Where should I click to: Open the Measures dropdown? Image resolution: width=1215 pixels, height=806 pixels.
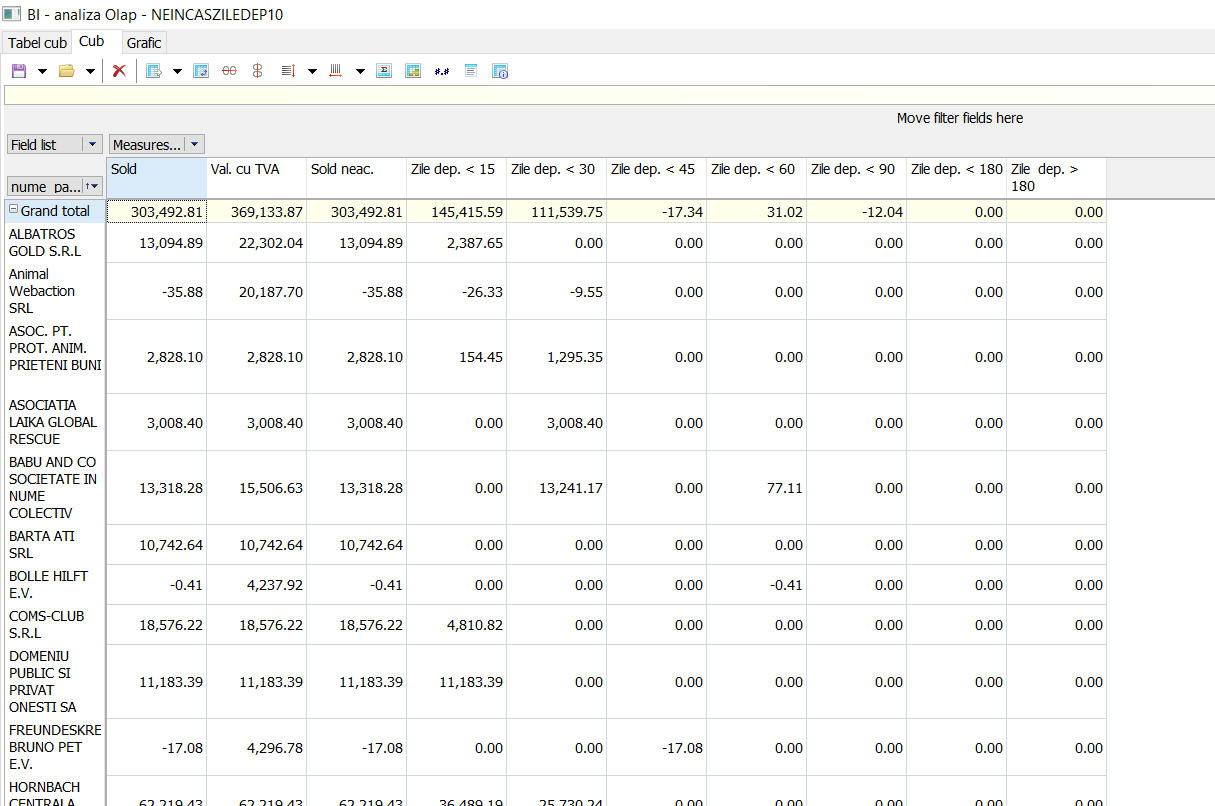[x=195, y=145]
